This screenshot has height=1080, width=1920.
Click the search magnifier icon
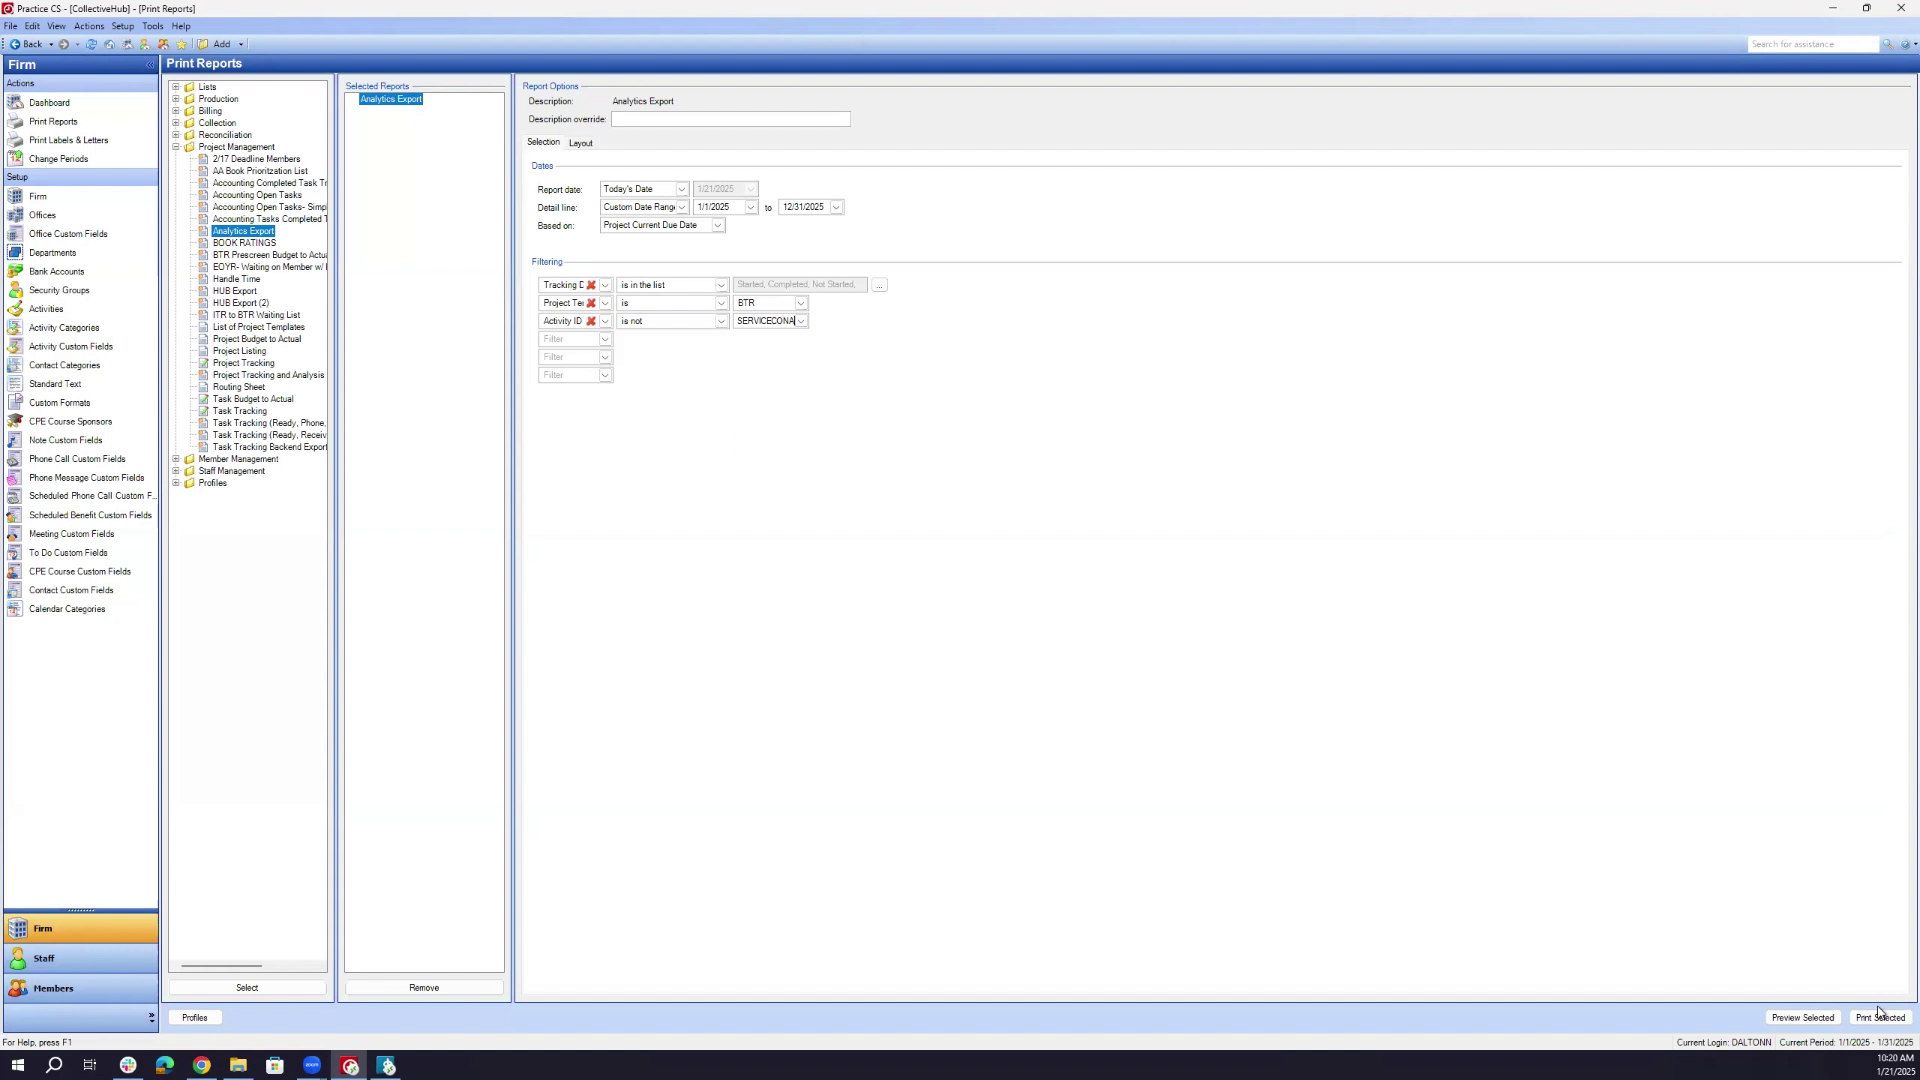(x=1887, y=44)
